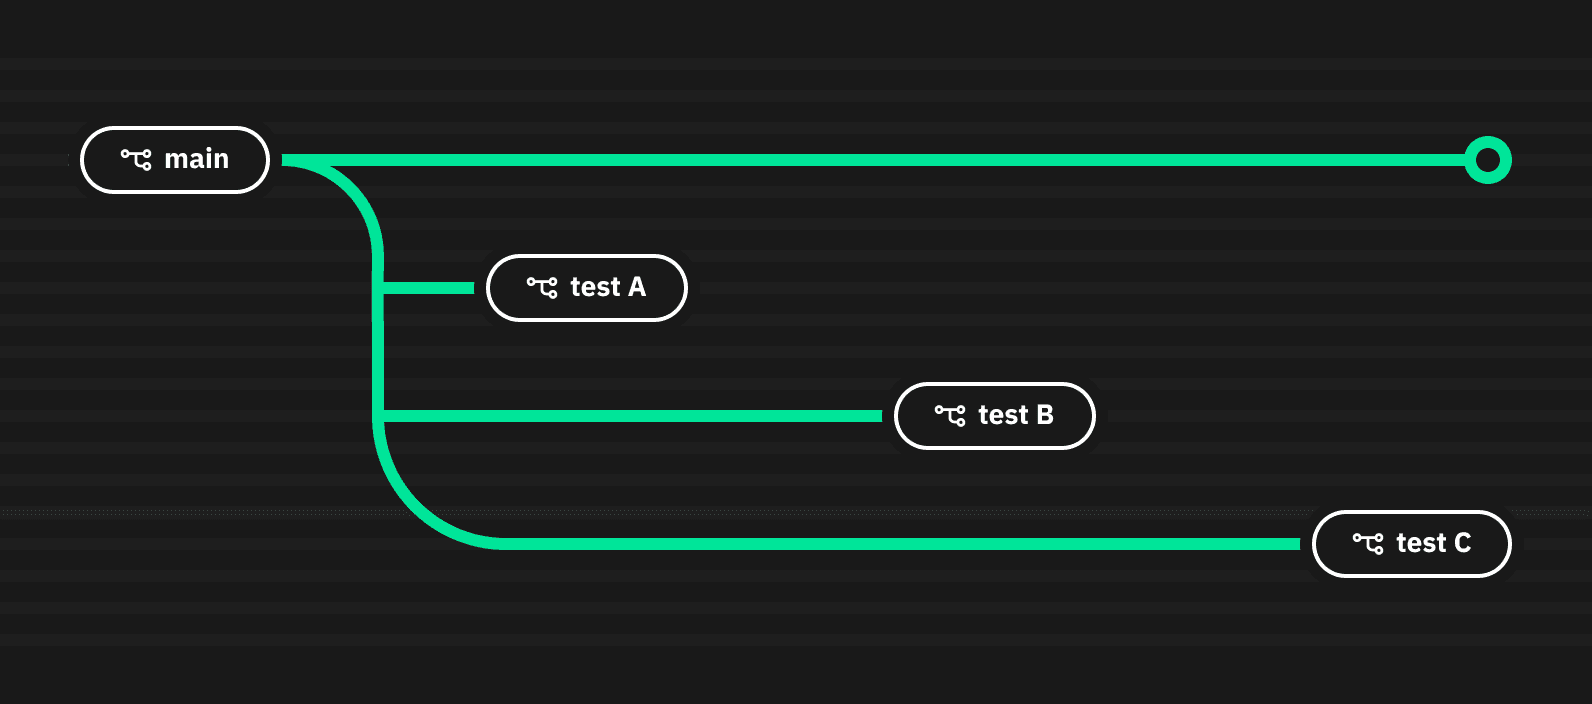Click the branch icon beside test C
Screen dimensions: 1592x704
tap(1368, 543)
